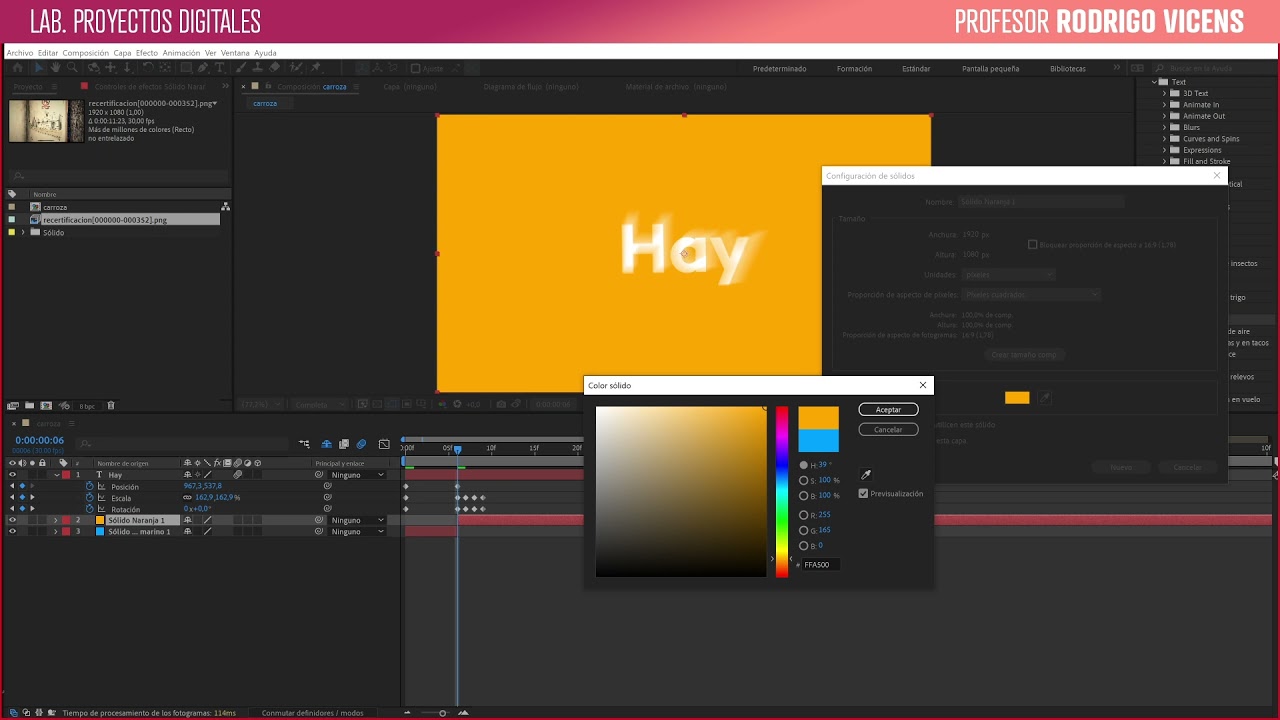Open the Archivo menu

pyautogui.click(x=20, y=53)
